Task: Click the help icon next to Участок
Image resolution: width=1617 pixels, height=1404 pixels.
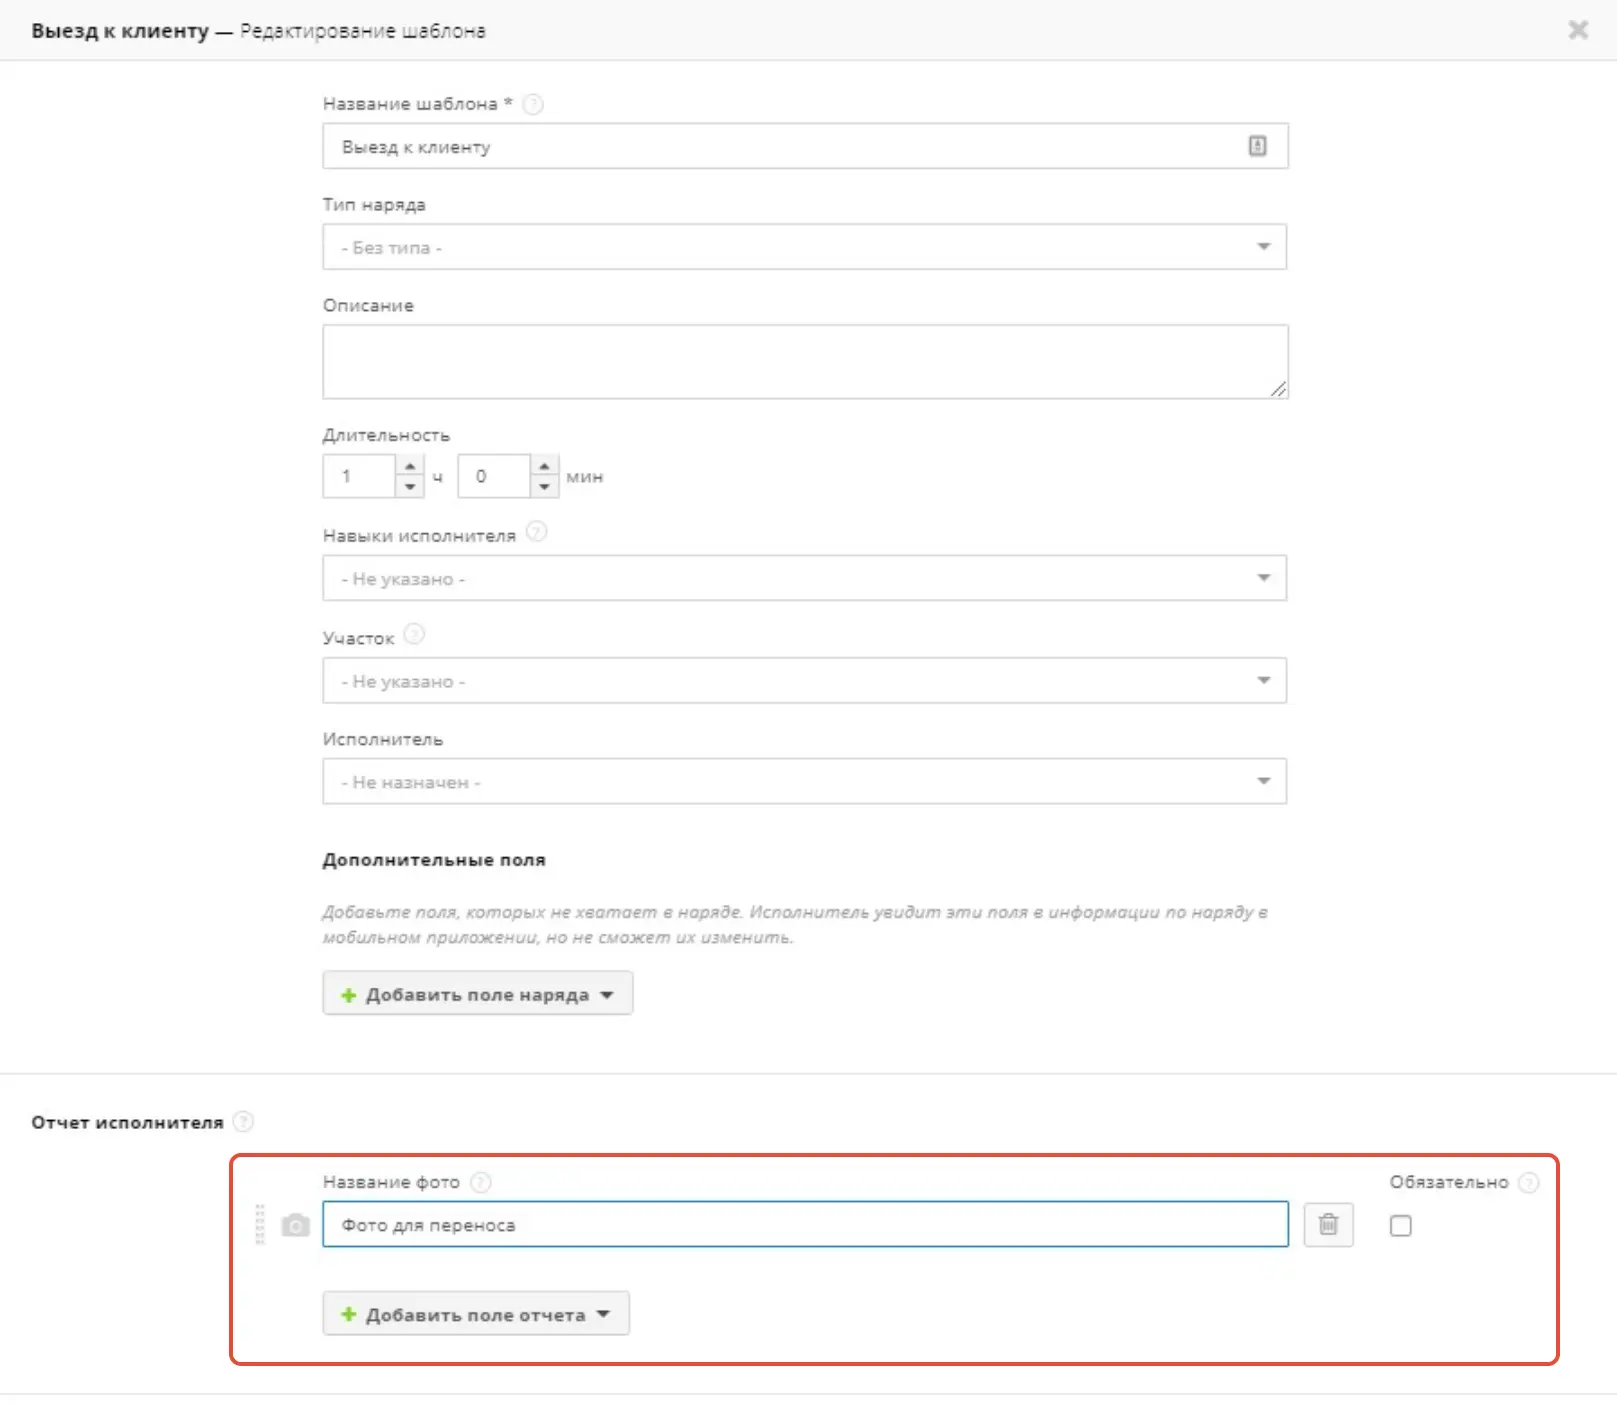Action: pos(414,634)
